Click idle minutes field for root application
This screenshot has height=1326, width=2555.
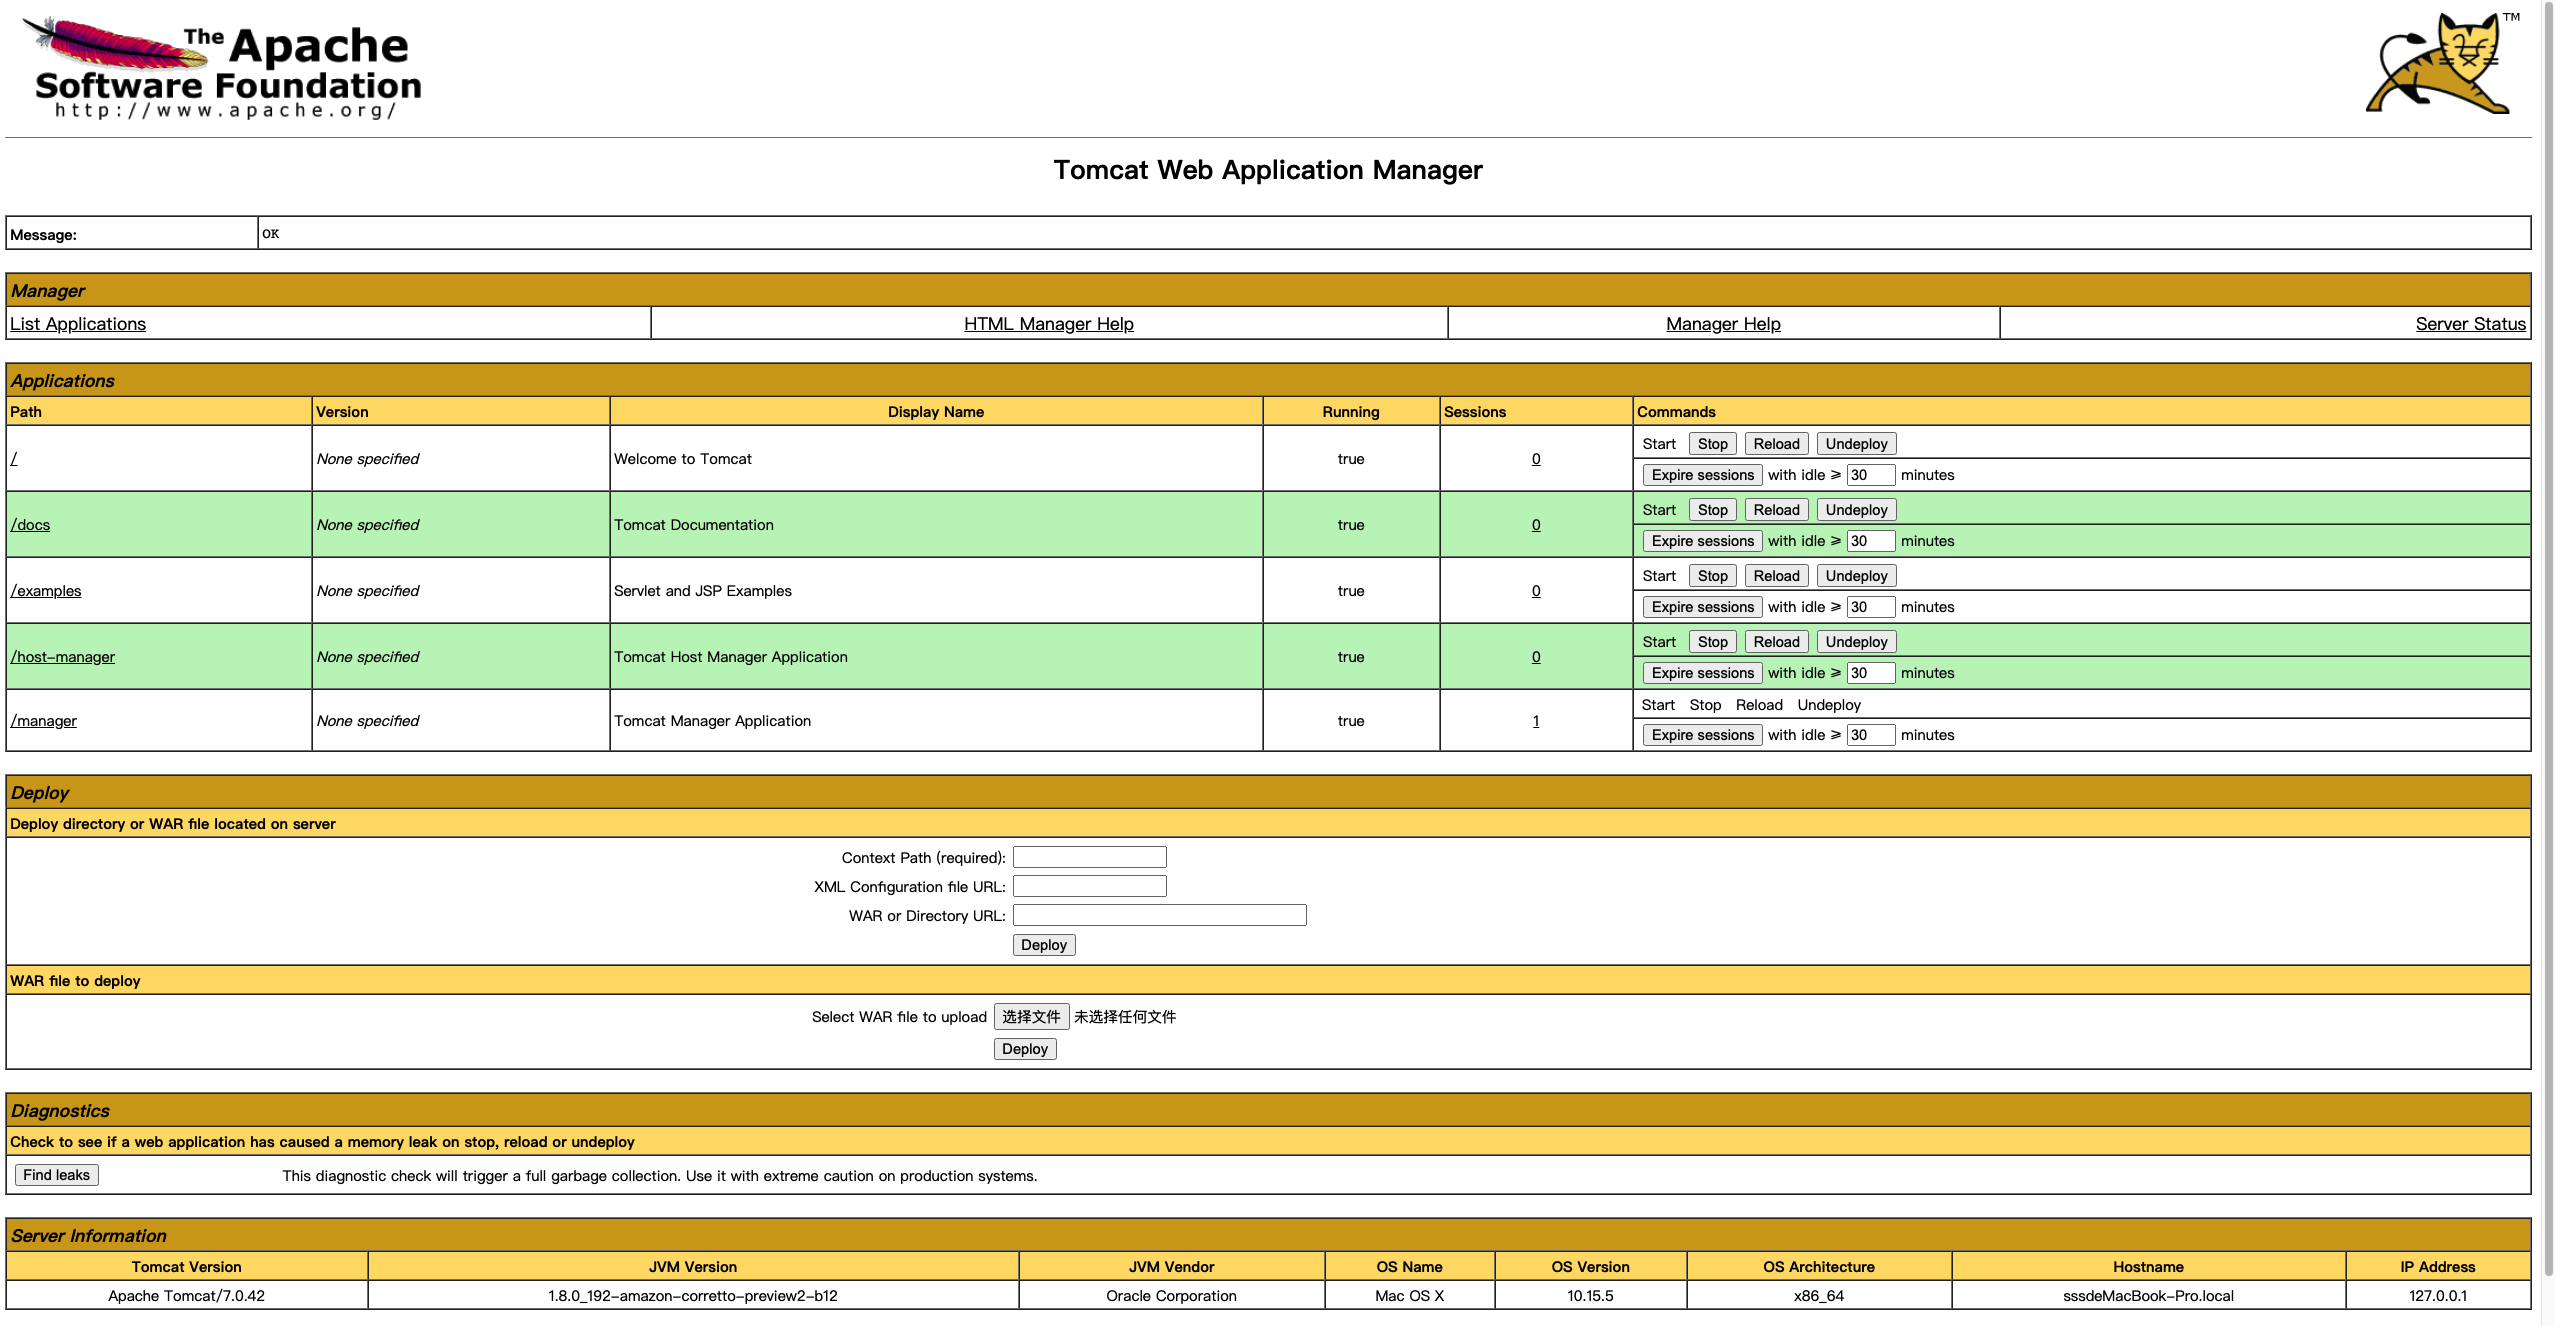tap(1869, 475)
